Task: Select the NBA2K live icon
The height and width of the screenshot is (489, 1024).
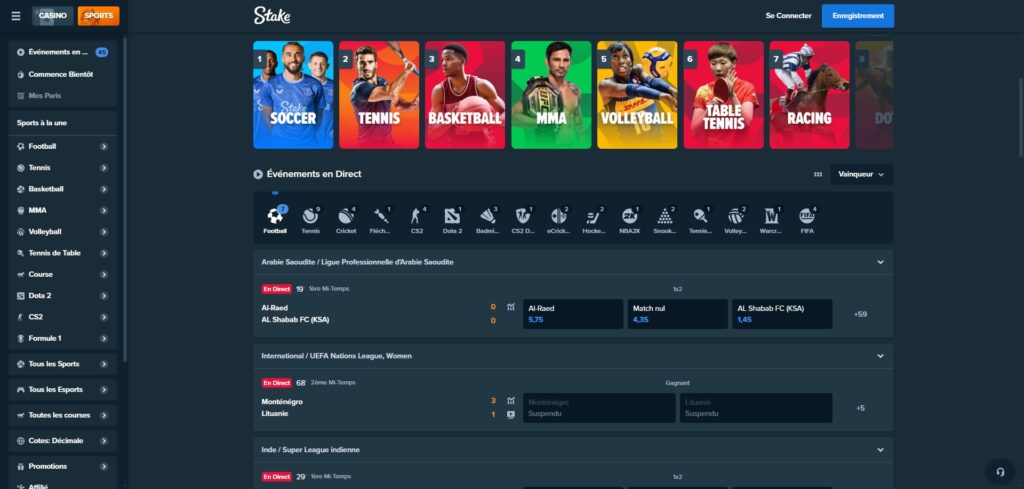Action: pyautogui.click(x=630, y=220)
